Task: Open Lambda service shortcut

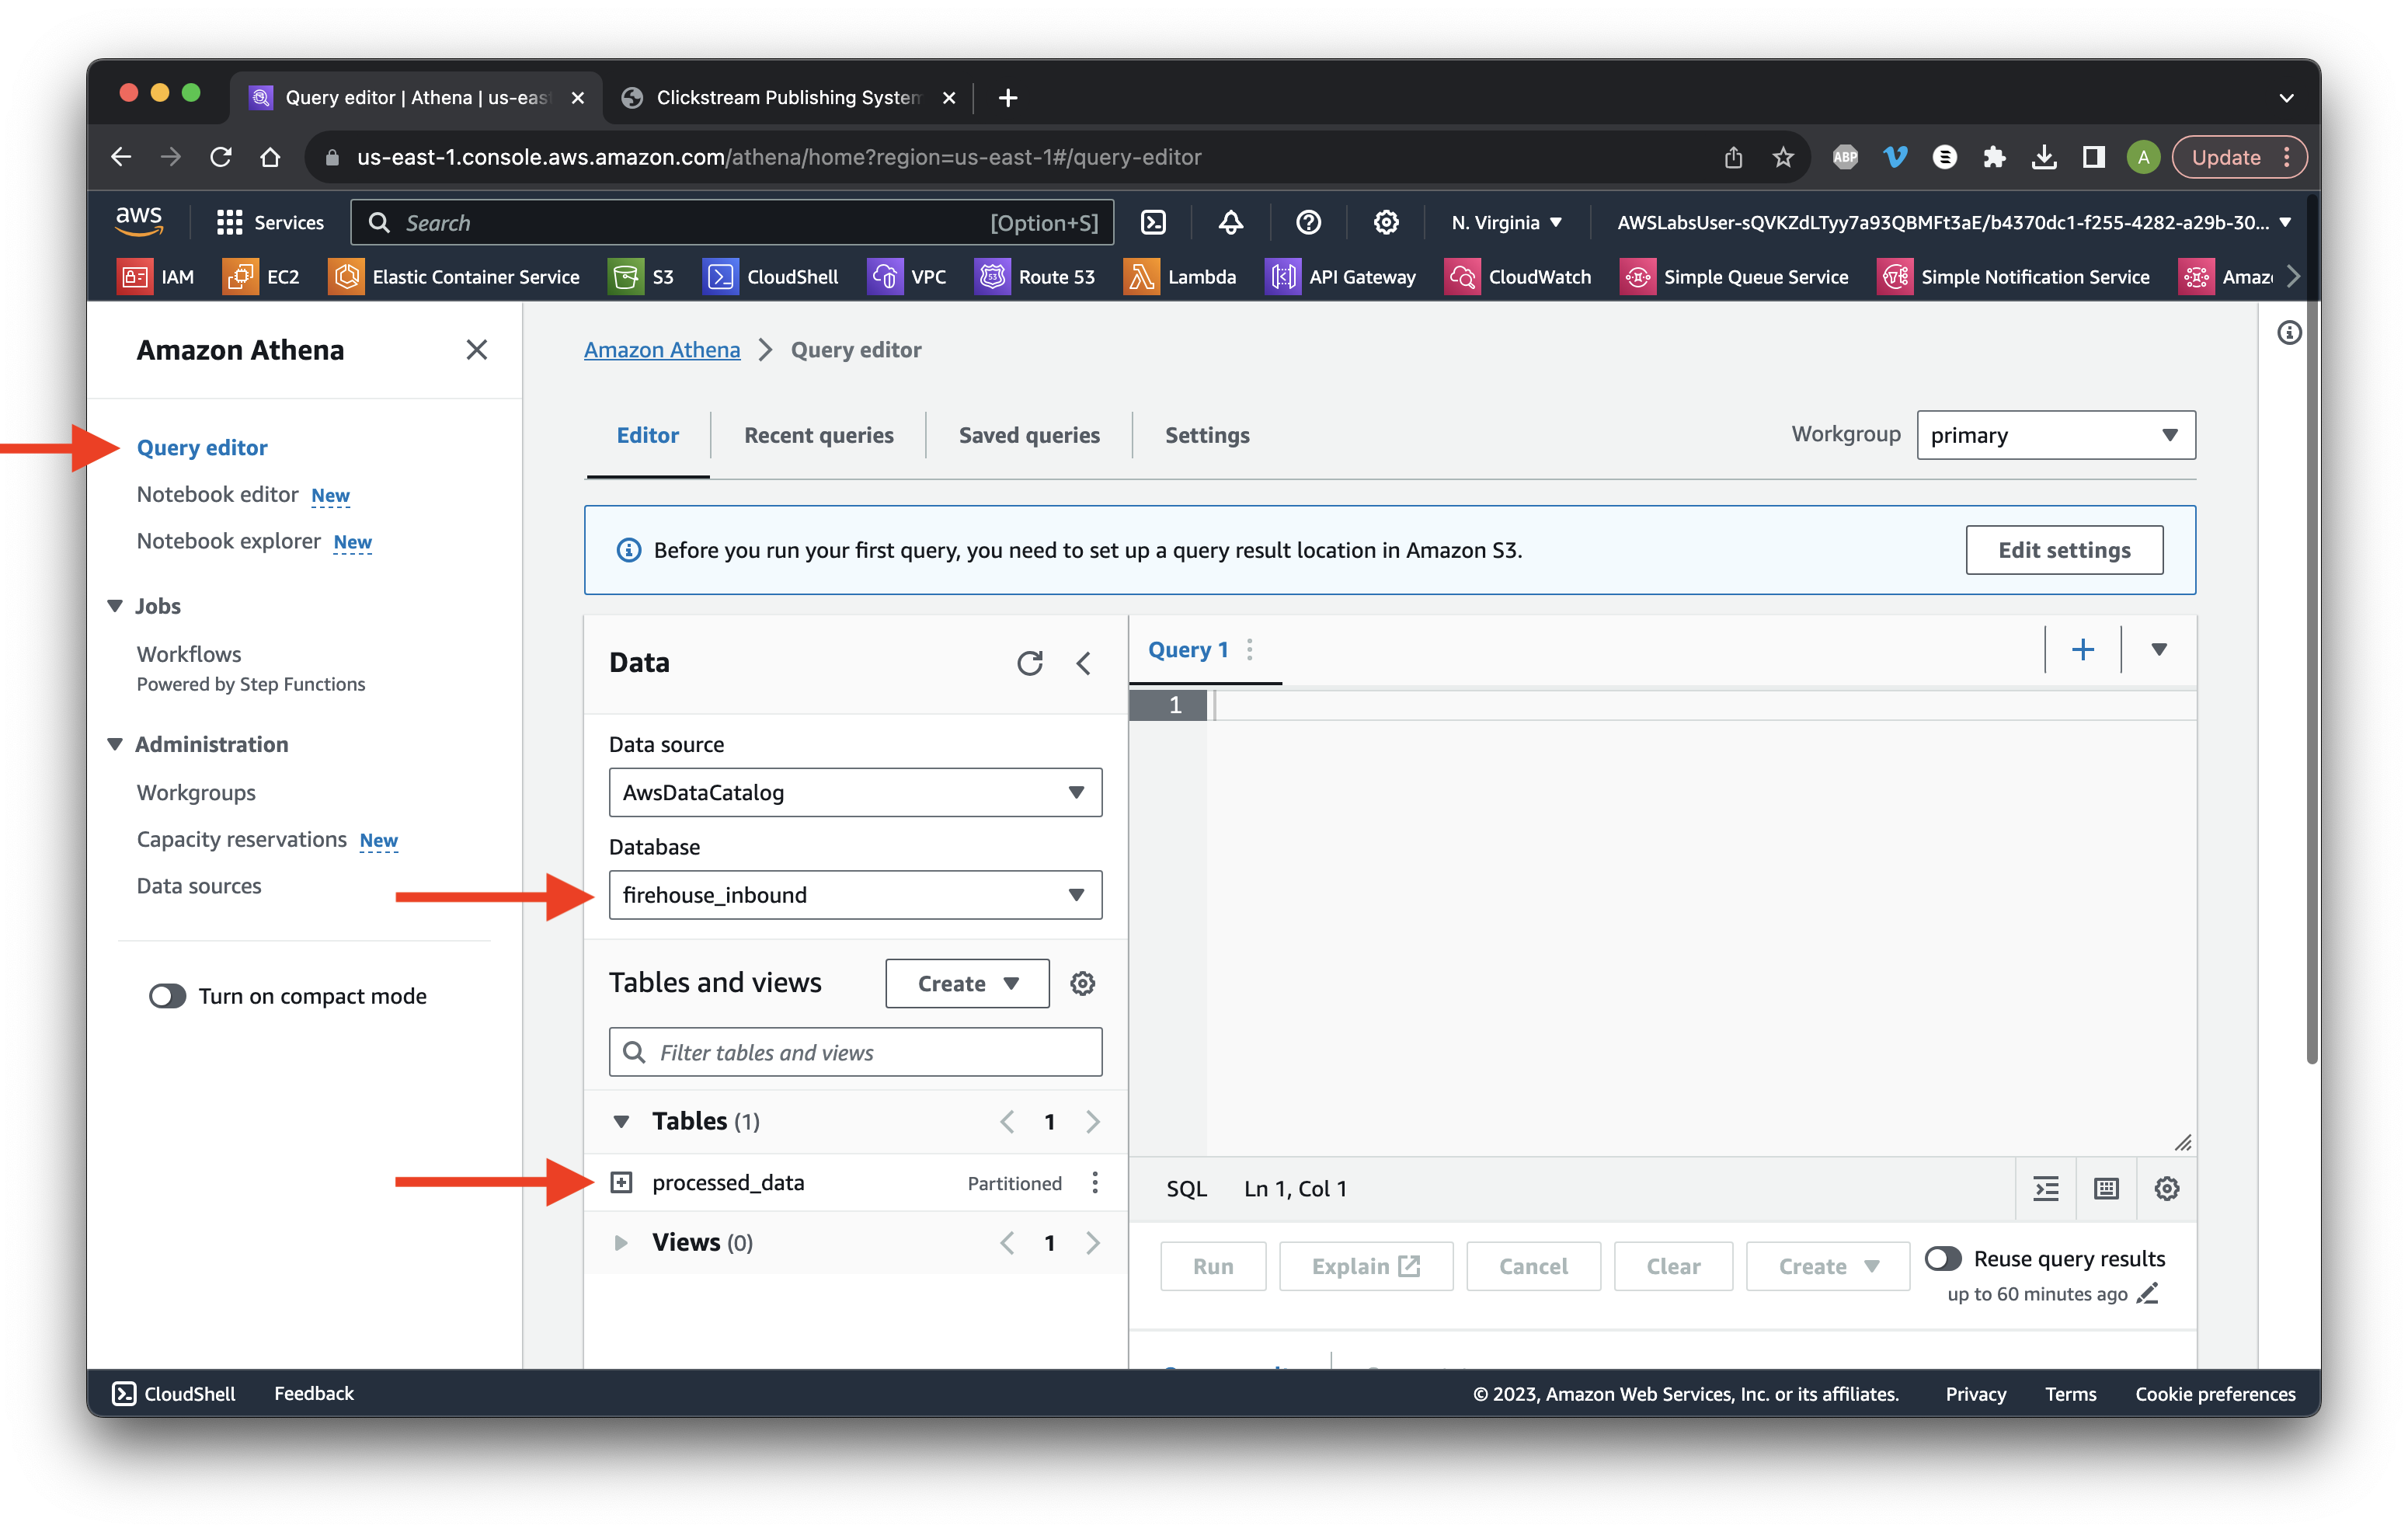Action: [x=1180, y=277]
